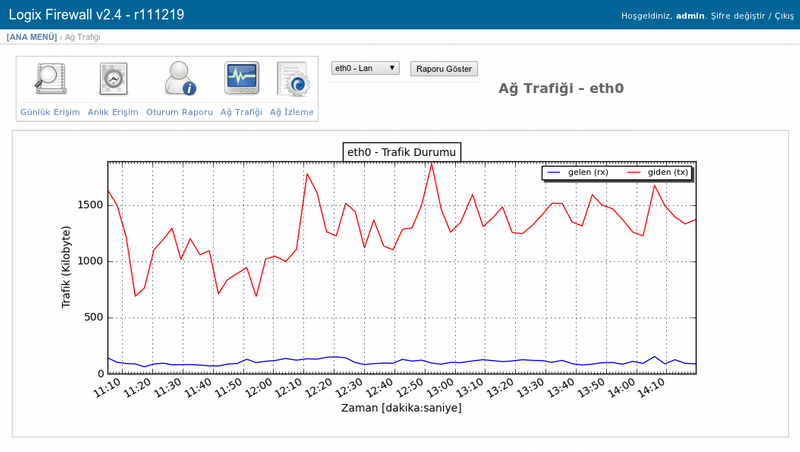Image resolution: width=800 pixels, height=452 pixels.
Task: Open the Ağ İzleme gear document icon
Action: coord(293,79)
